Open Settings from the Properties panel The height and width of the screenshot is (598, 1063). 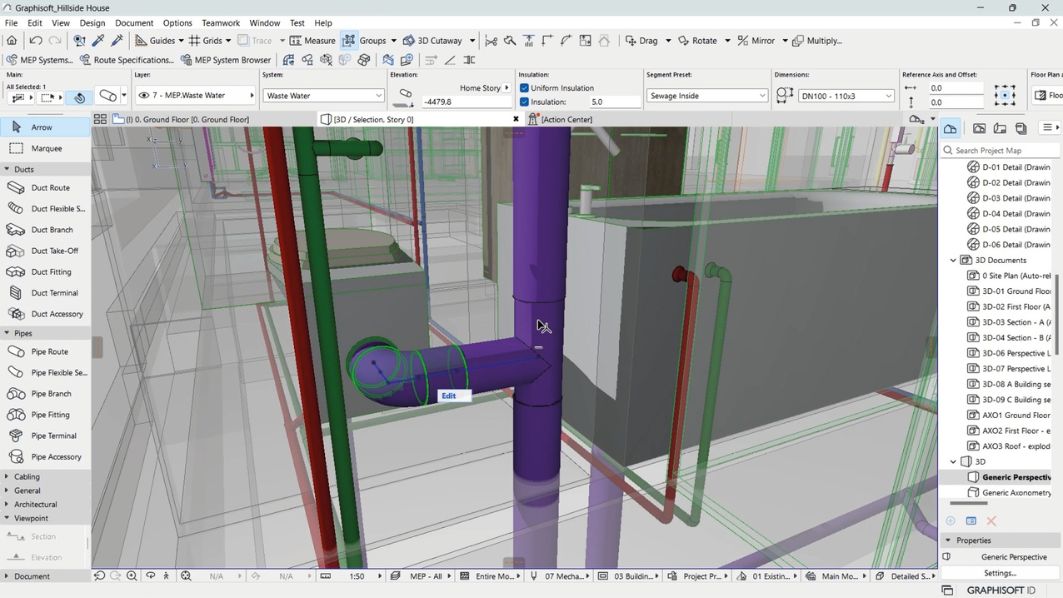coord(1000,572)
